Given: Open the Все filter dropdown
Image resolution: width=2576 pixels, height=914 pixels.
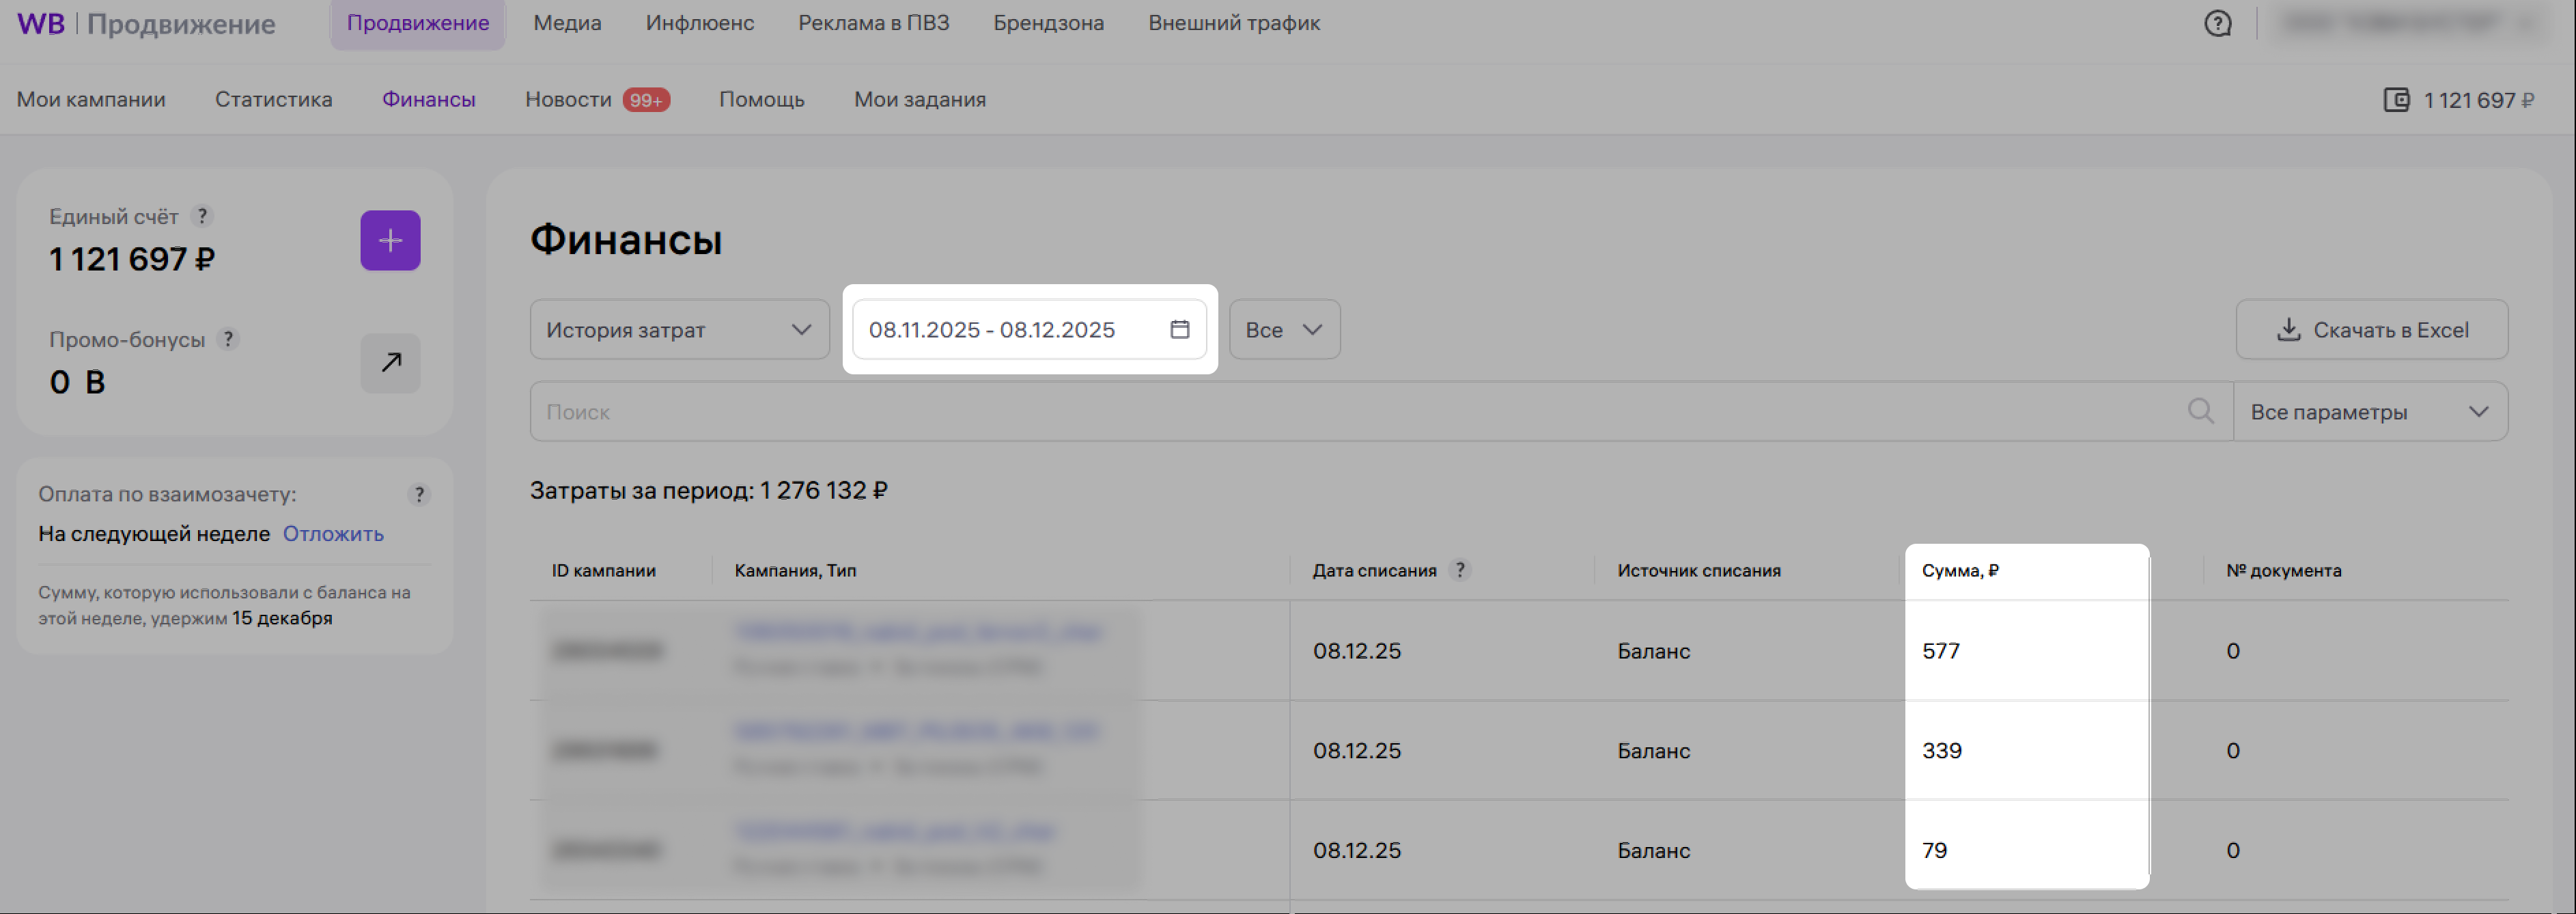Looking at the screenshot, I should coord(1284,329).
